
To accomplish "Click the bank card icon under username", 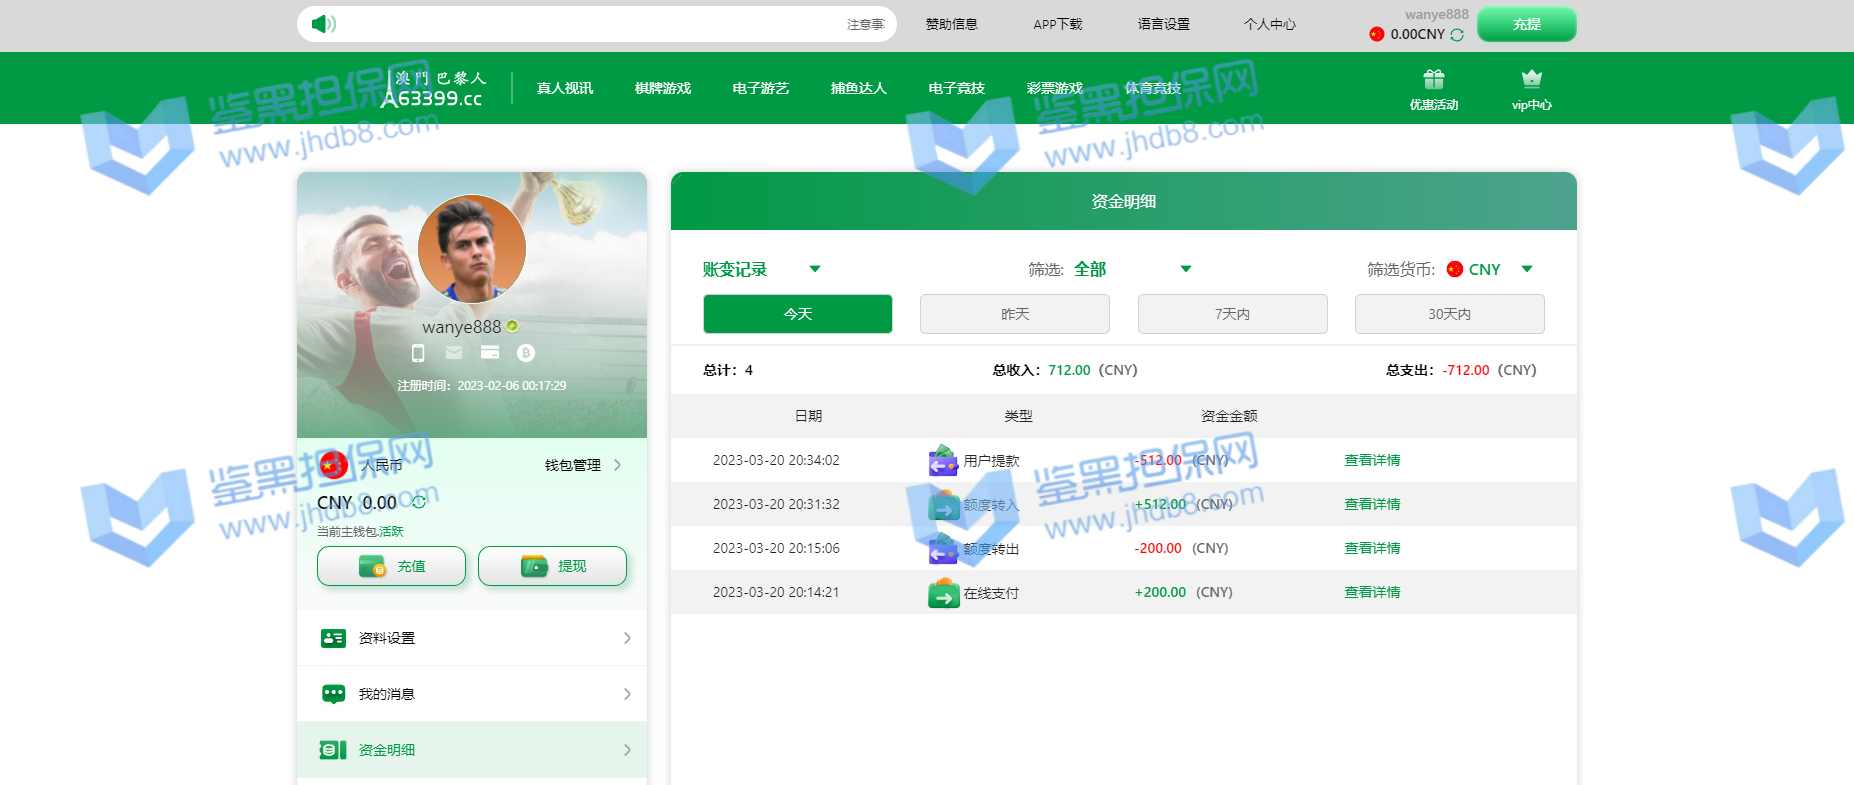I will [490, 353].
